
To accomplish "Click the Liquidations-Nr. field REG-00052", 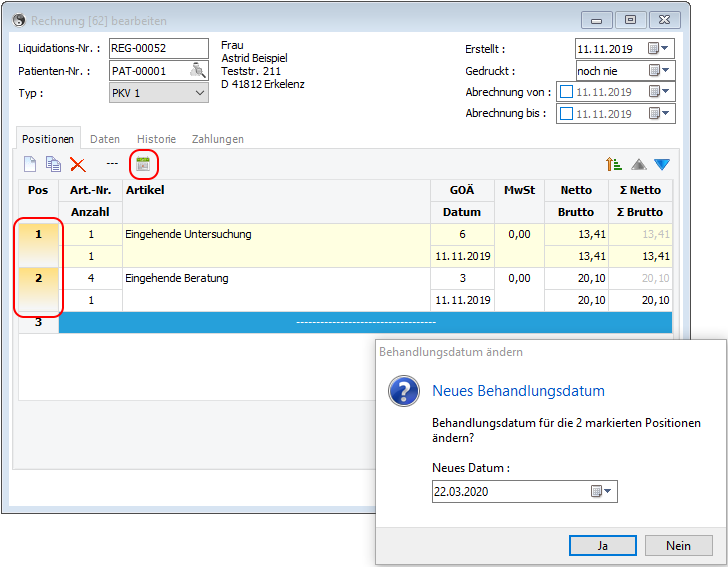I will click(x=159, y=48).
